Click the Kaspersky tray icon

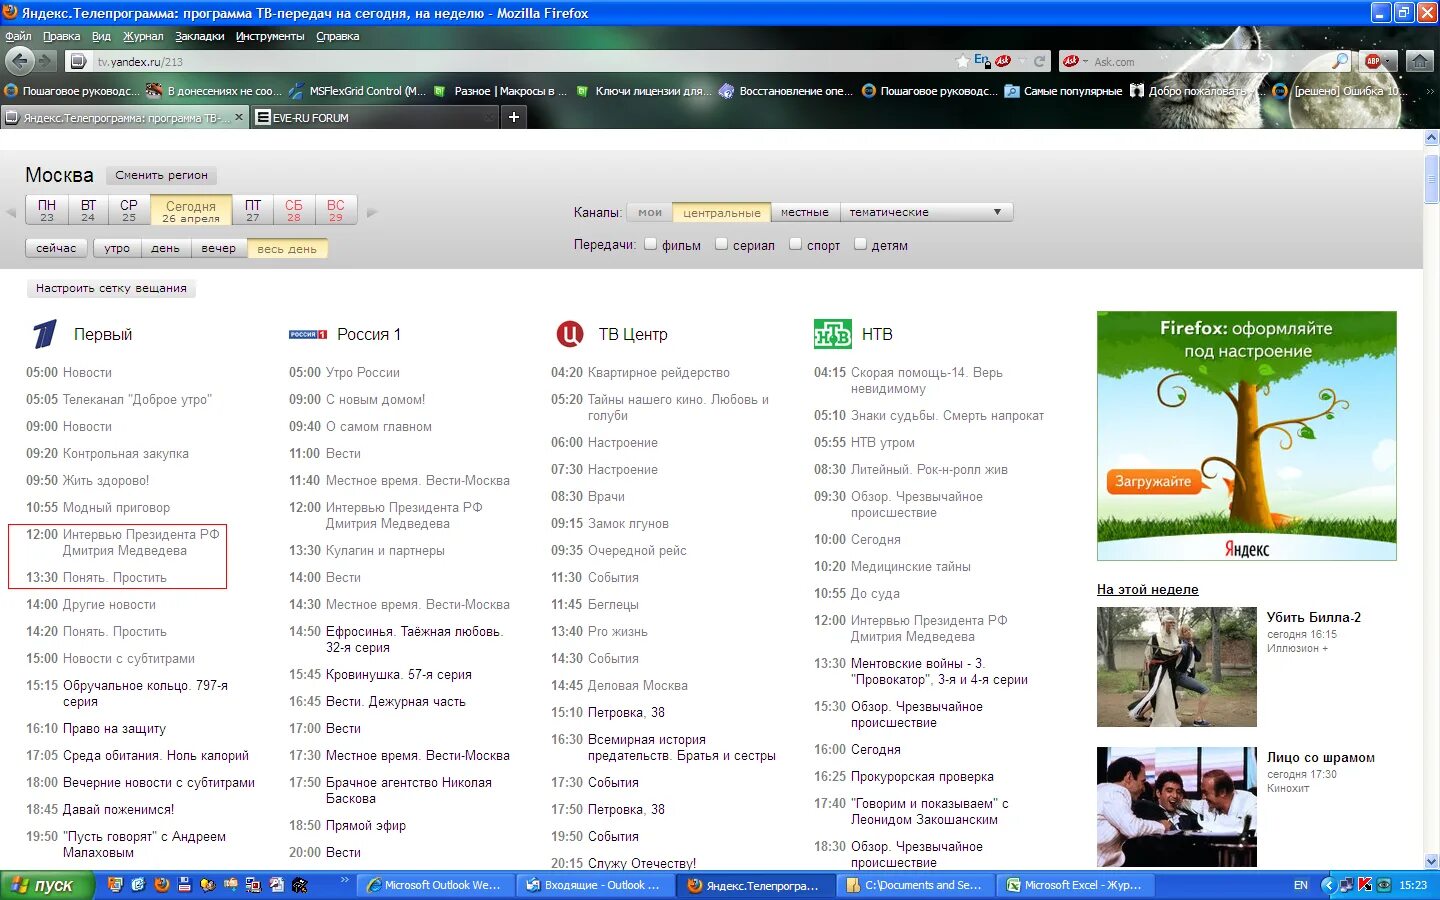click(1365, 885)
